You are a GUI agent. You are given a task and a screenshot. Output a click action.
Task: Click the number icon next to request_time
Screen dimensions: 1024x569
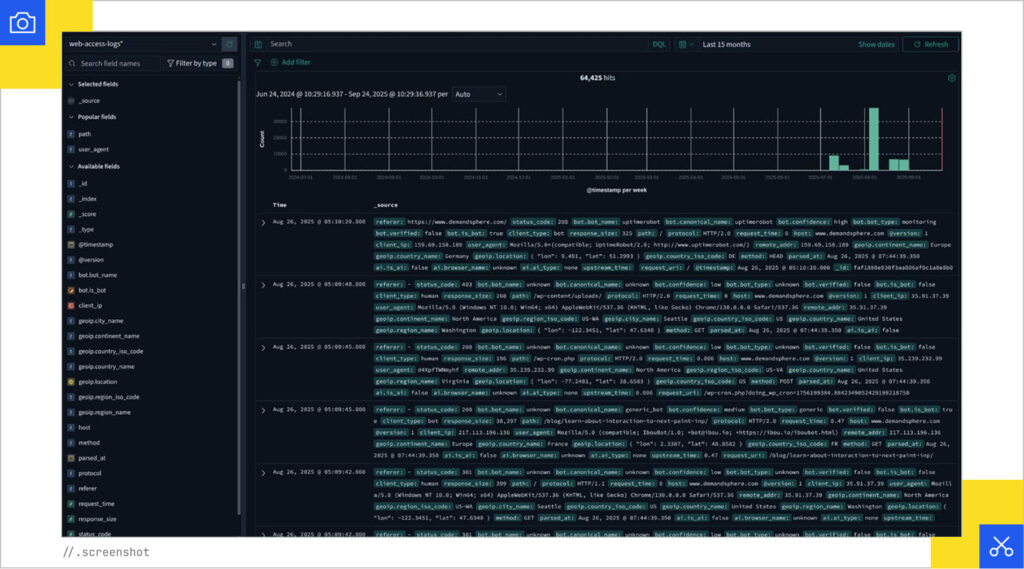pyautogui.click(x=71, y=504)
